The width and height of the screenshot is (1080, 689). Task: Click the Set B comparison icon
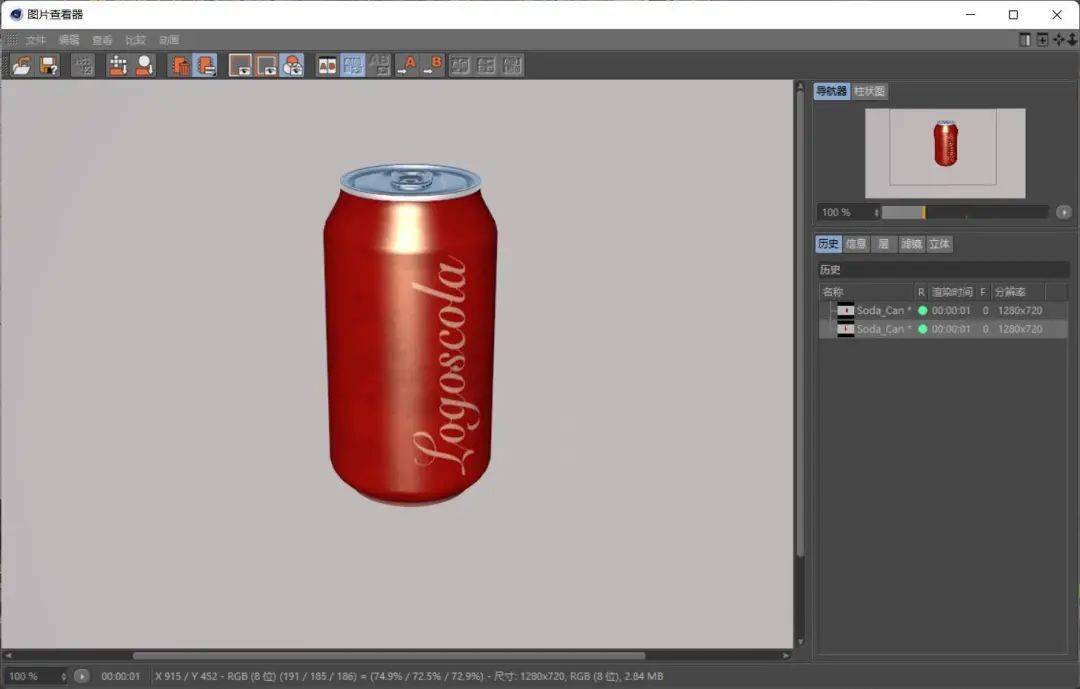pos(433,66)
